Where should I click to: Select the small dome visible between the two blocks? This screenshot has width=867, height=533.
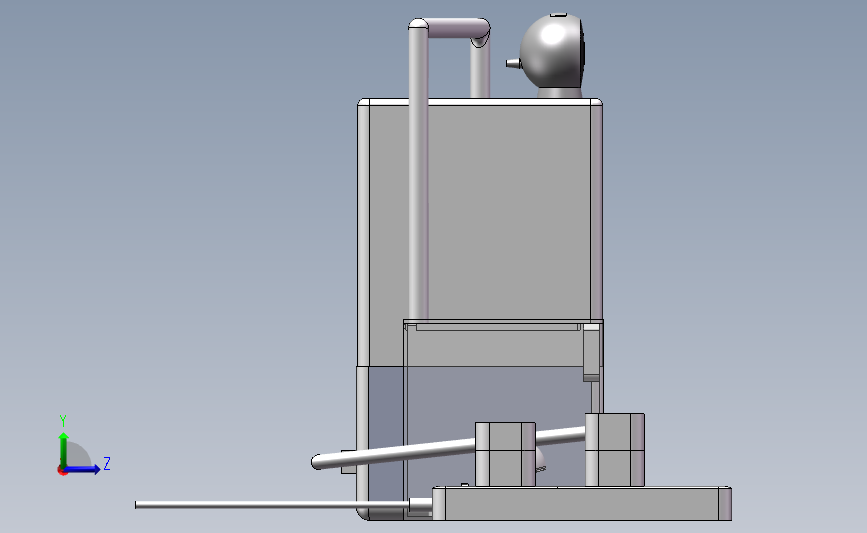[x=540, y=461]
